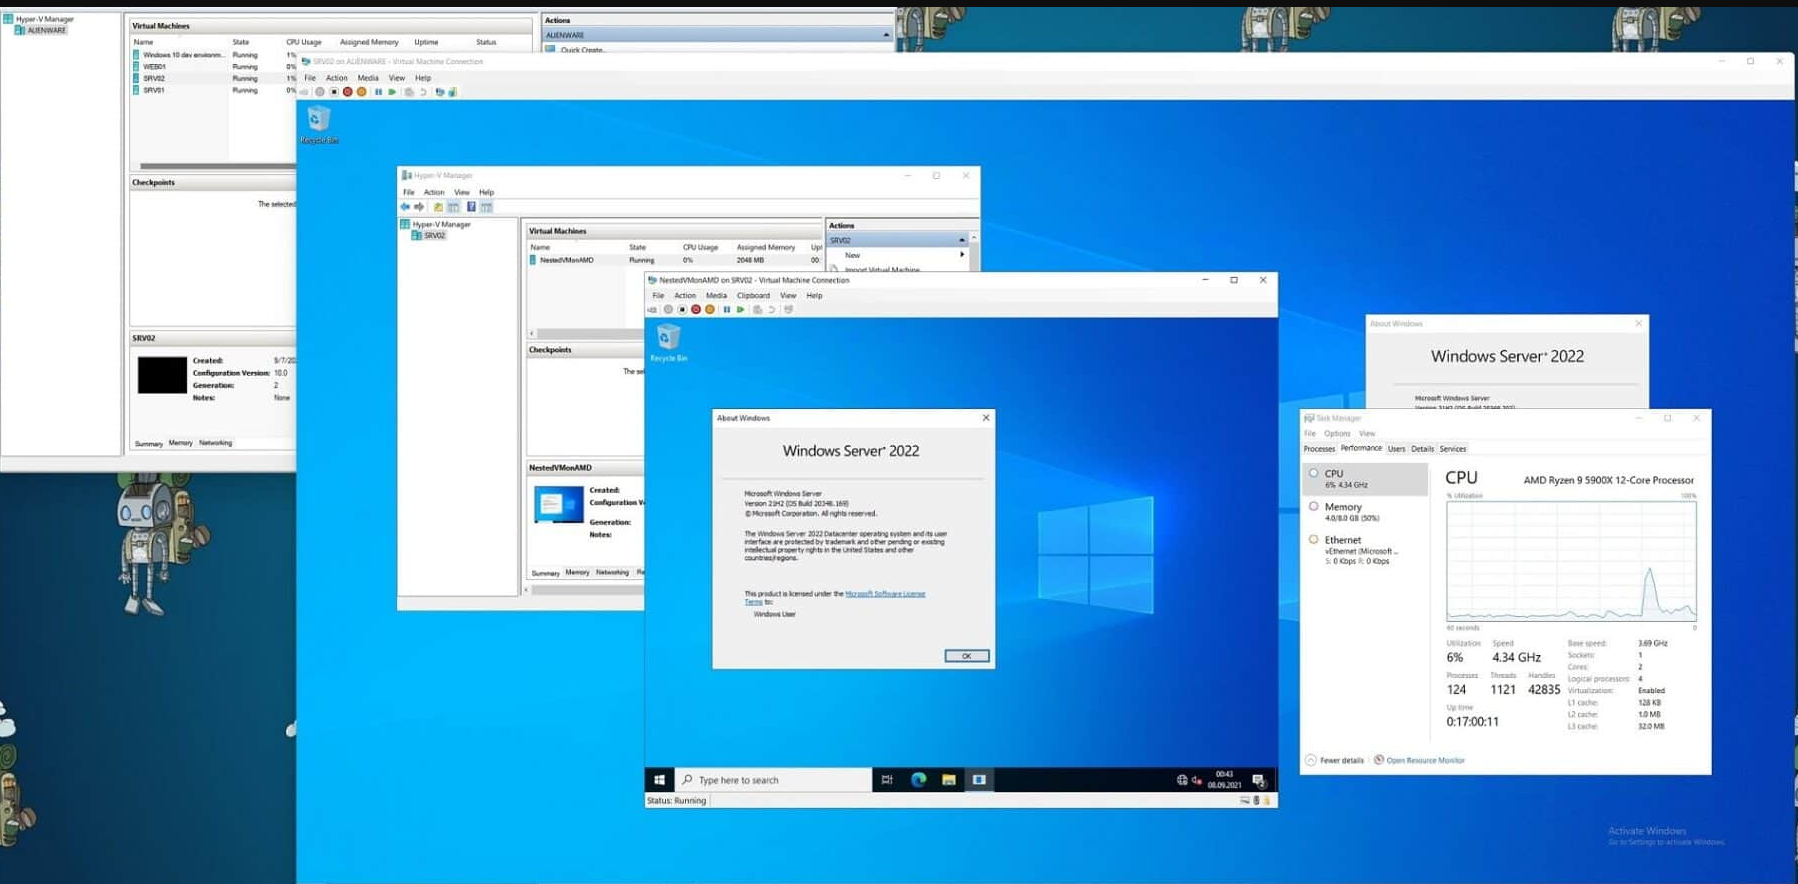The image size is (1798, 884).
Task: Switch to Users tab in Task Manager
Action: pos(1396,449)
